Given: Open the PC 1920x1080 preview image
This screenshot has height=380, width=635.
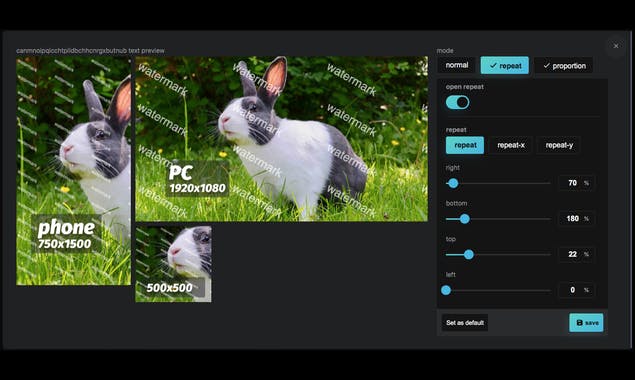Looking at the screenshot, I should (281, 139).
